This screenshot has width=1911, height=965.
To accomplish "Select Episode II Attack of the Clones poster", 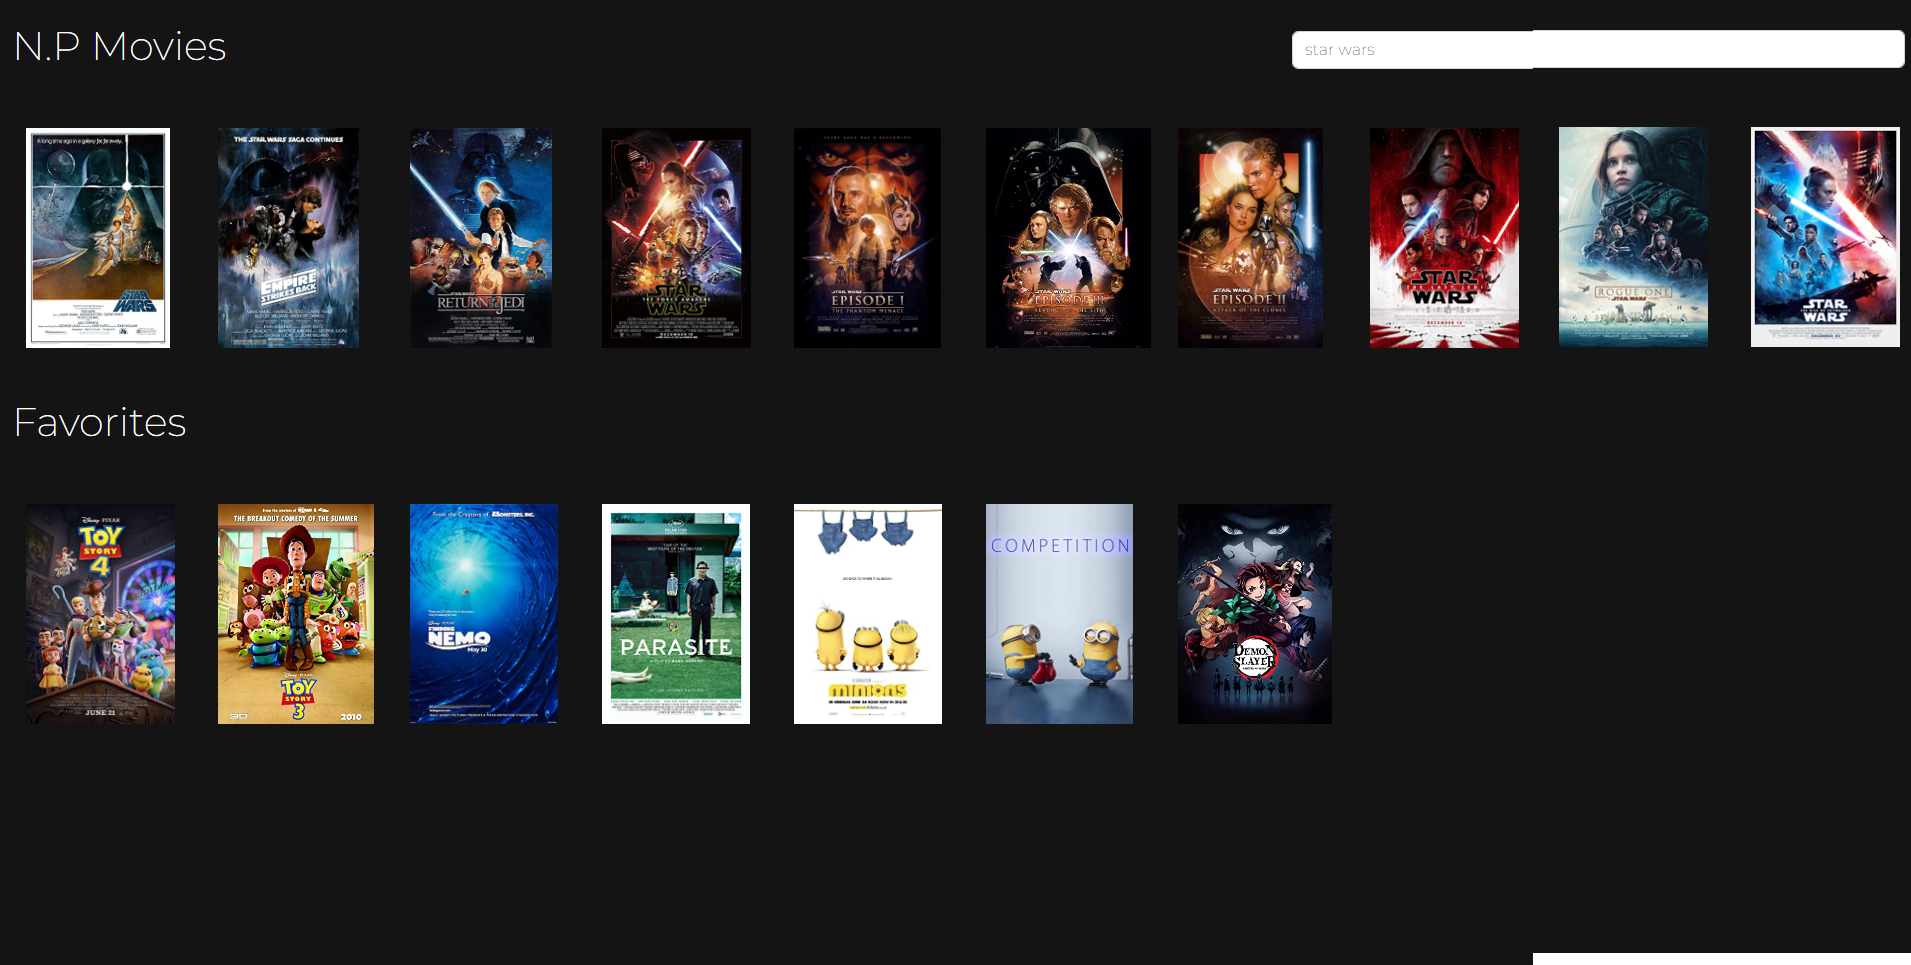I will pos(1250,238).
